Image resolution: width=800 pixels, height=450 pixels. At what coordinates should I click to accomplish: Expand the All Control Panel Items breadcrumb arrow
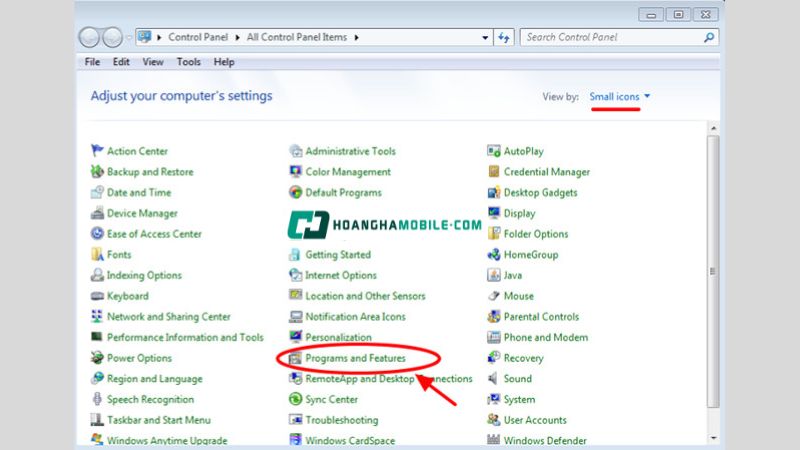(356, 38)
